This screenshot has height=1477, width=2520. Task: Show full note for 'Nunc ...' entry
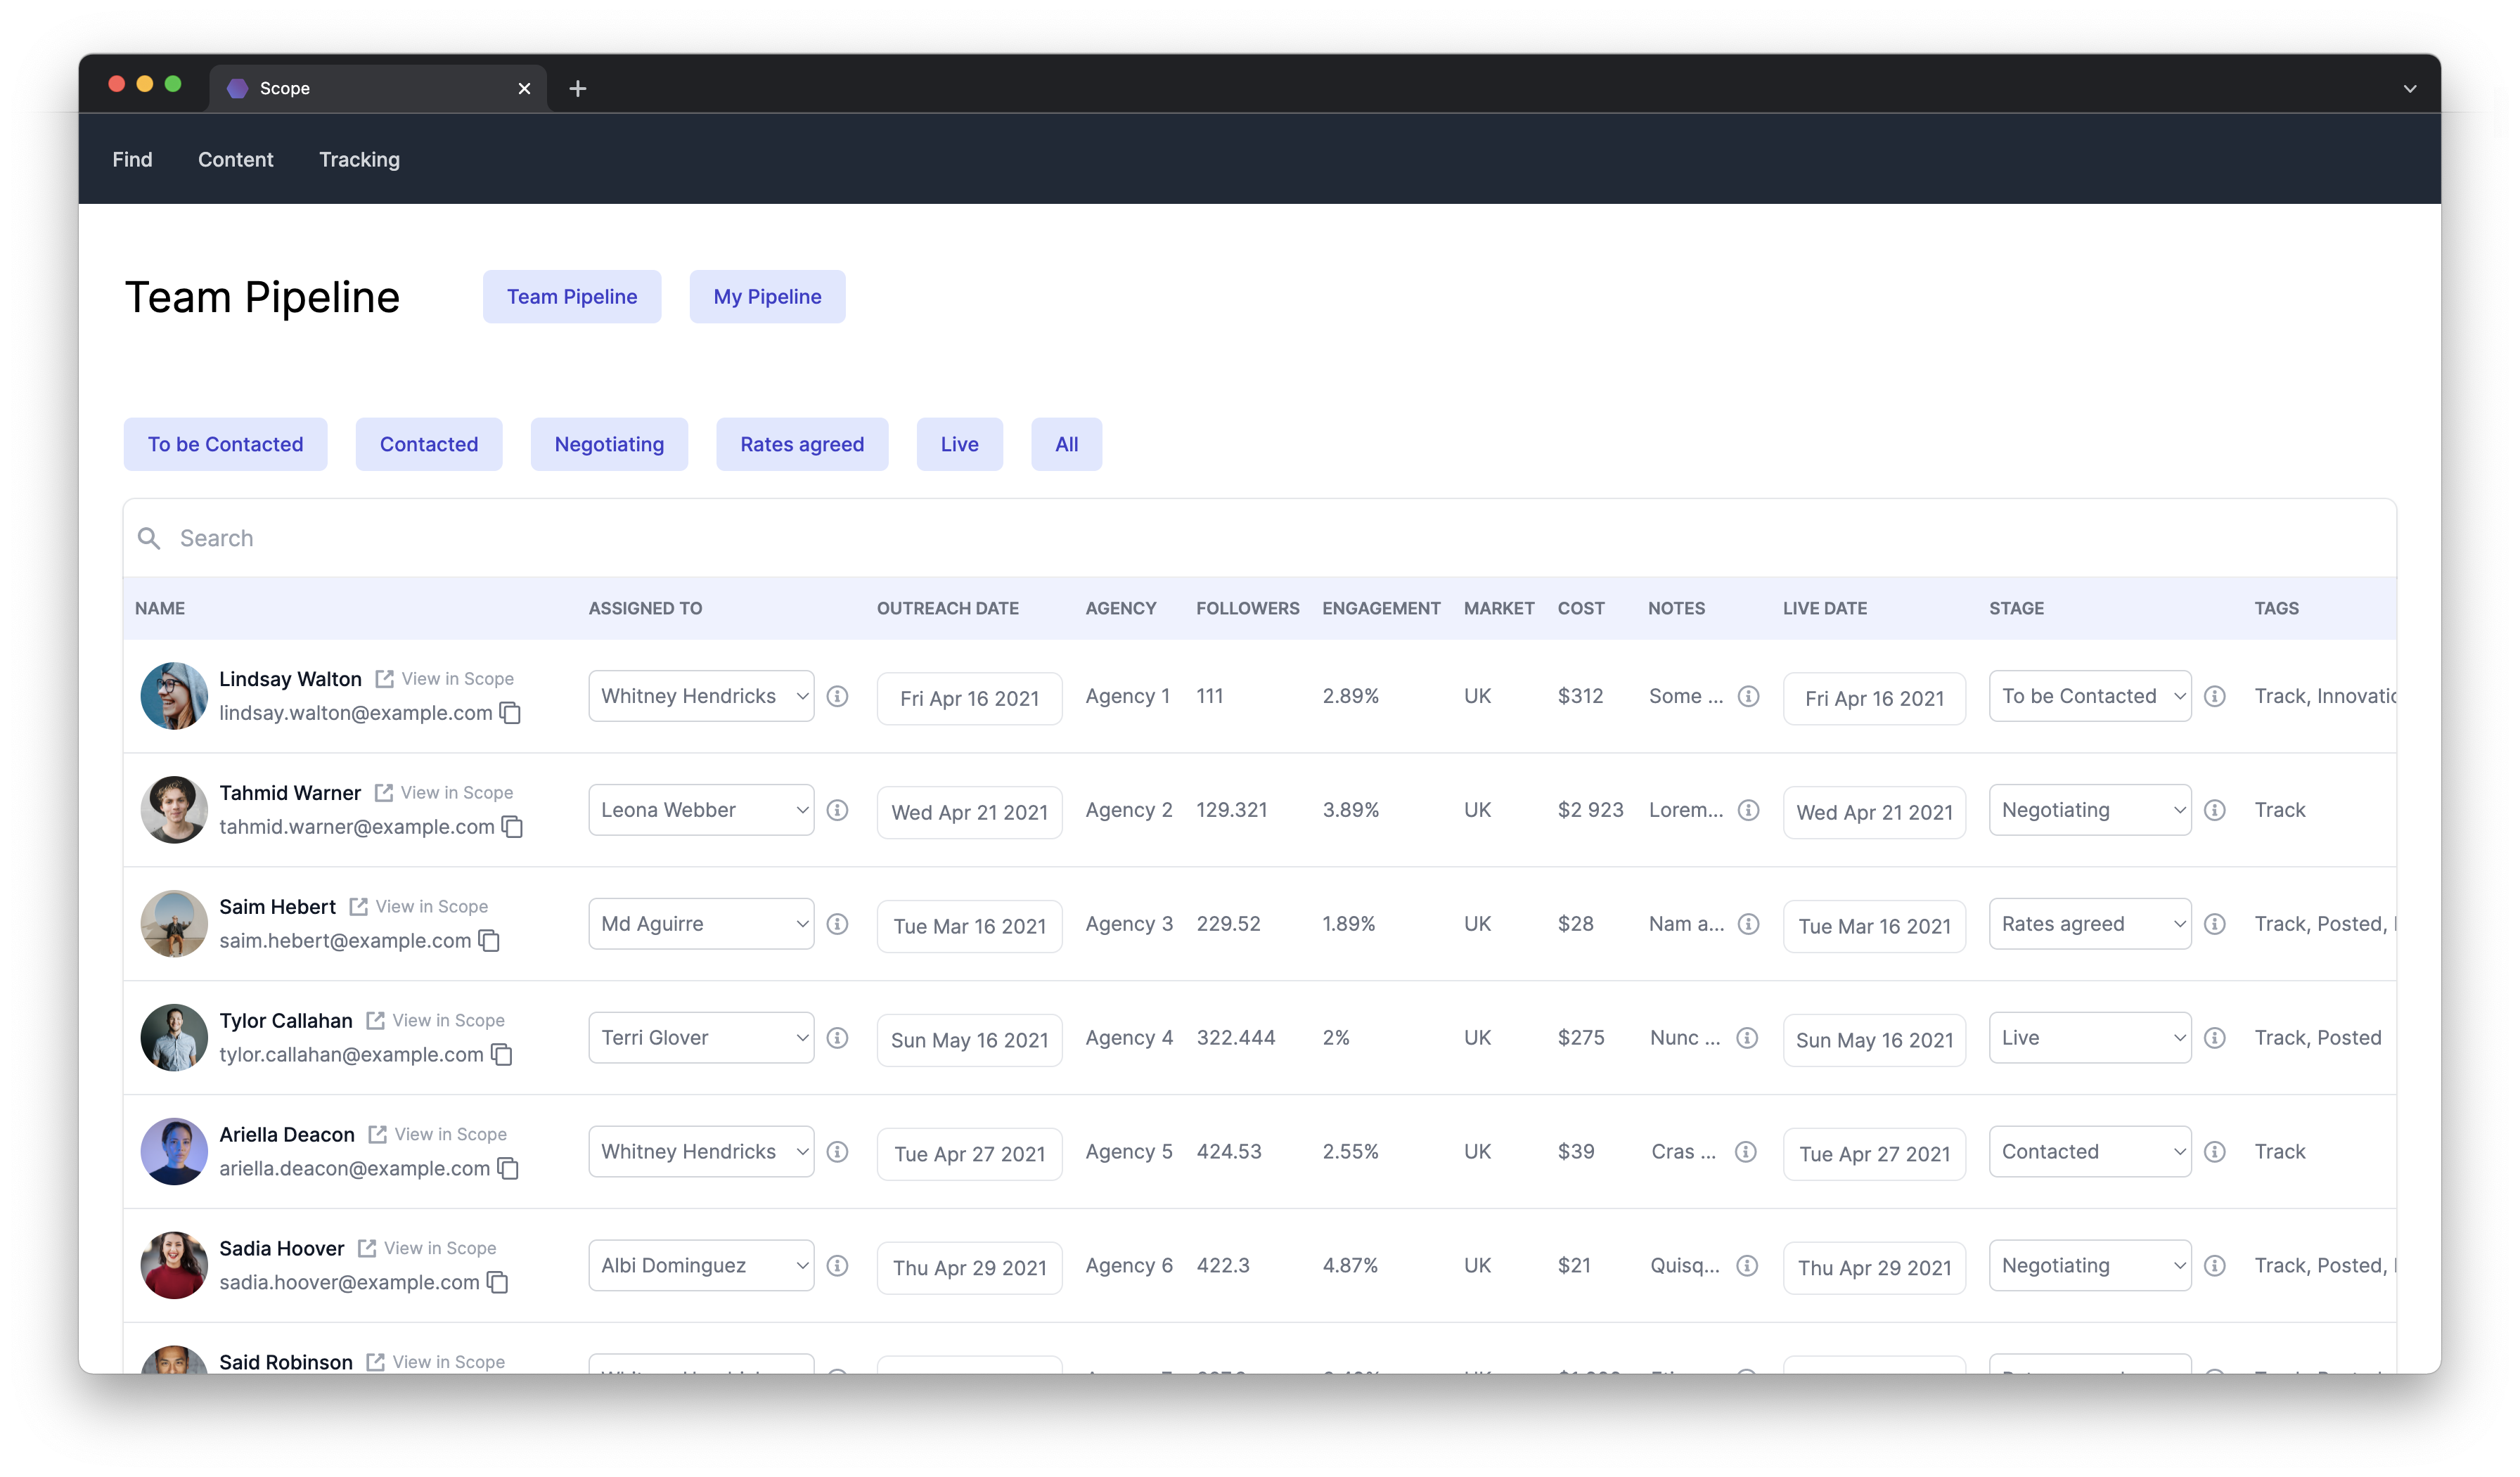[1747, 1038]
